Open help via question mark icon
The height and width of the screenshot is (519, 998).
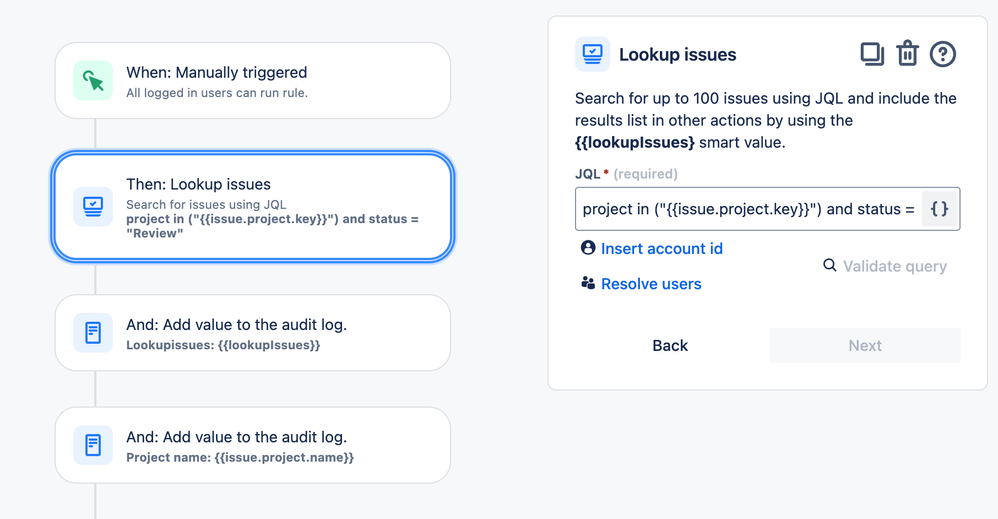(943, 54)
